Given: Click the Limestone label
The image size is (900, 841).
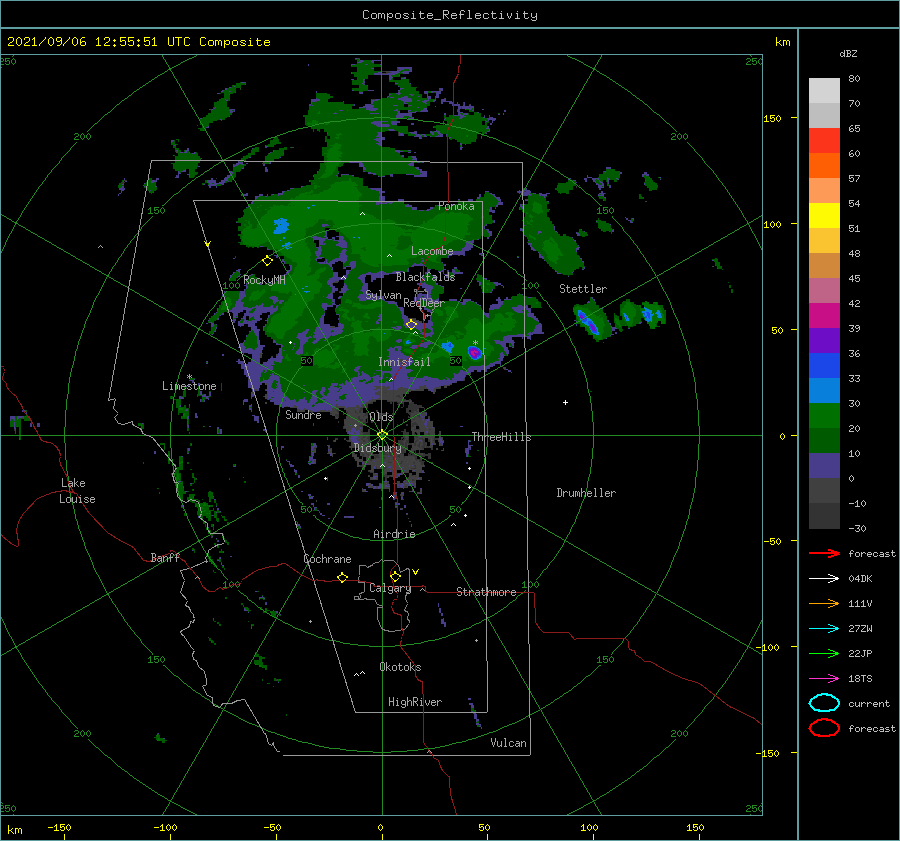Looking at the screenshot, I should coord(189,386).
